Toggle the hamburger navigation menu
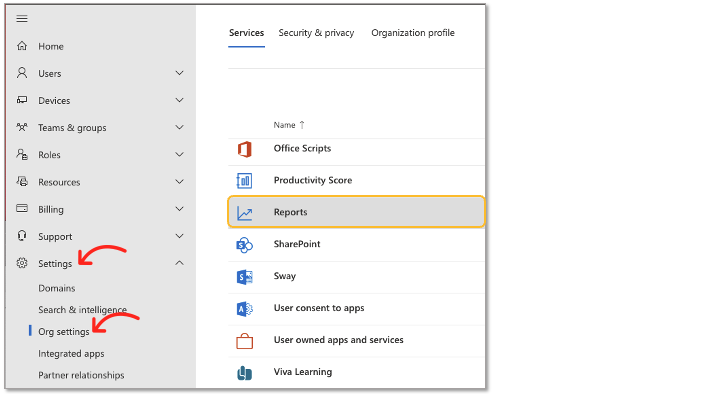706x394 pixels. (22, 18)
